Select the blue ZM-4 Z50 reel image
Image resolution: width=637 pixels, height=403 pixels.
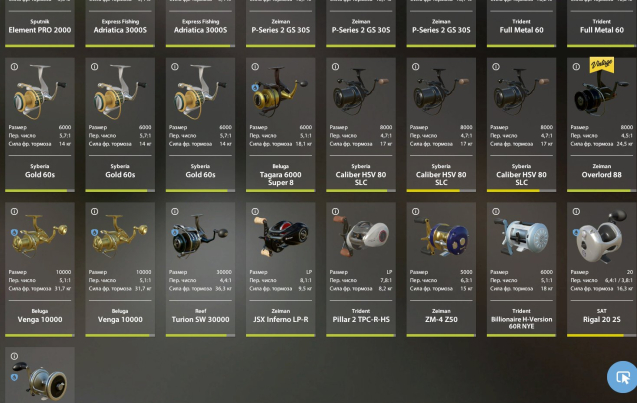(442, 234)
